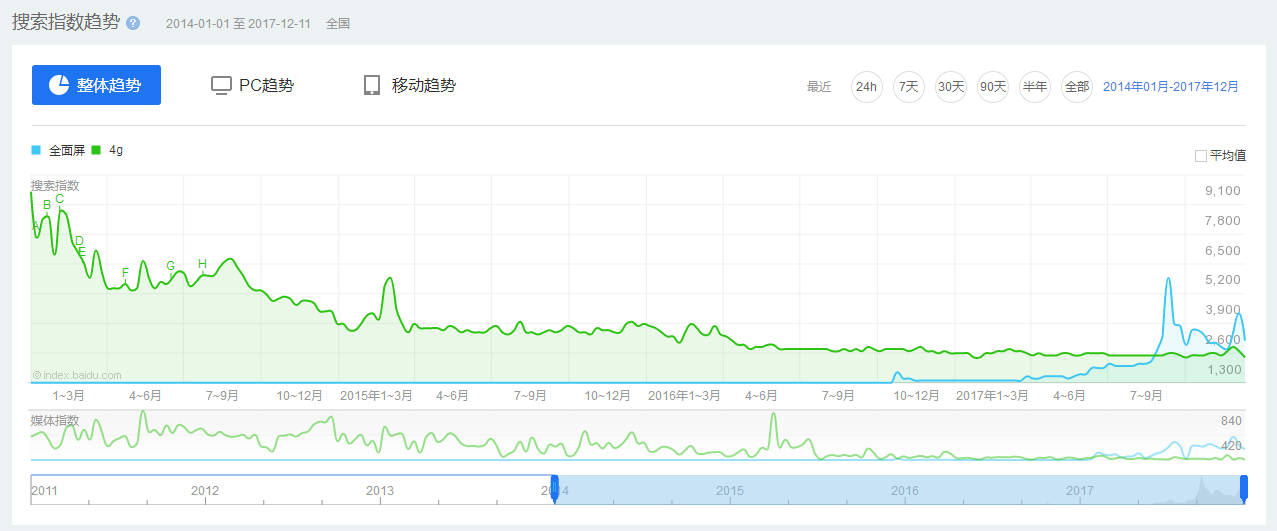Click news marker B on chart
This screenshot has height=531, width=1277.
(x=47, y=205)
